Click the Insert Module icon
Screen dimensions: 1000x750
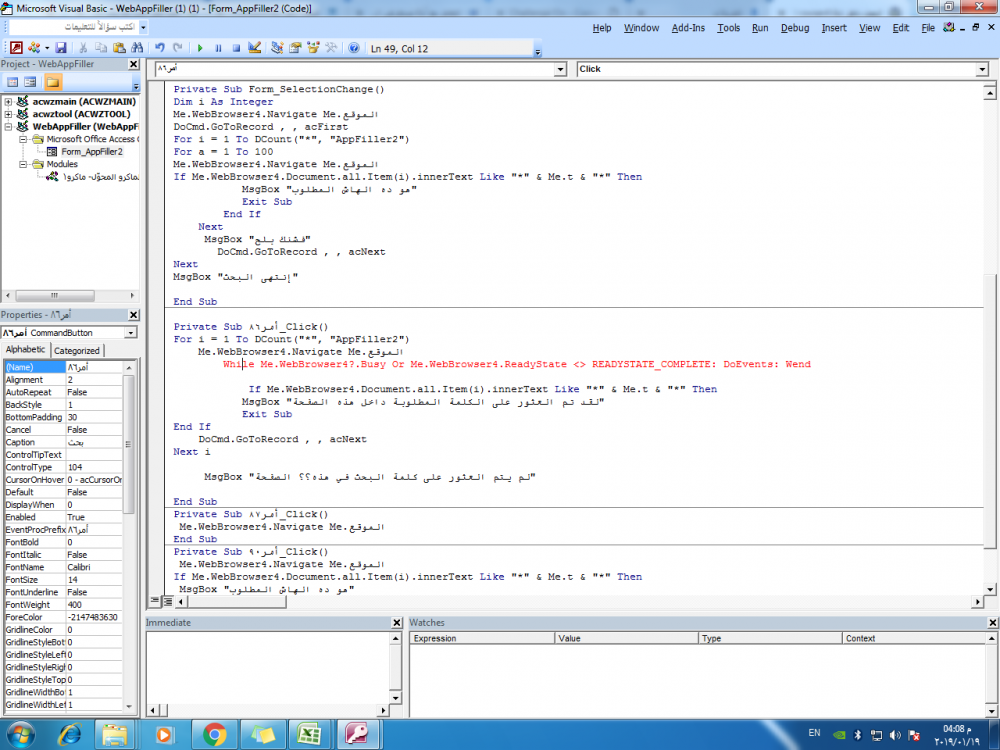click(x=34, y=48)
